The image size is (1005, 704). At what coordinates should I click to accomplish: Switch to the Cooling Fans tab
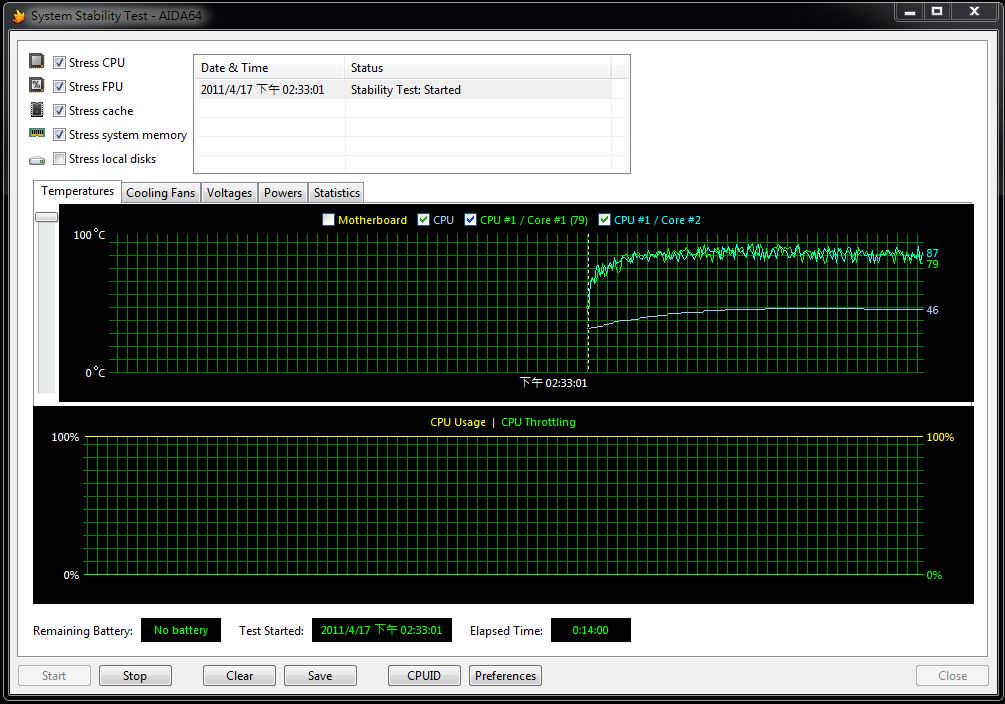pyautogui.click(x=160, y=193)
